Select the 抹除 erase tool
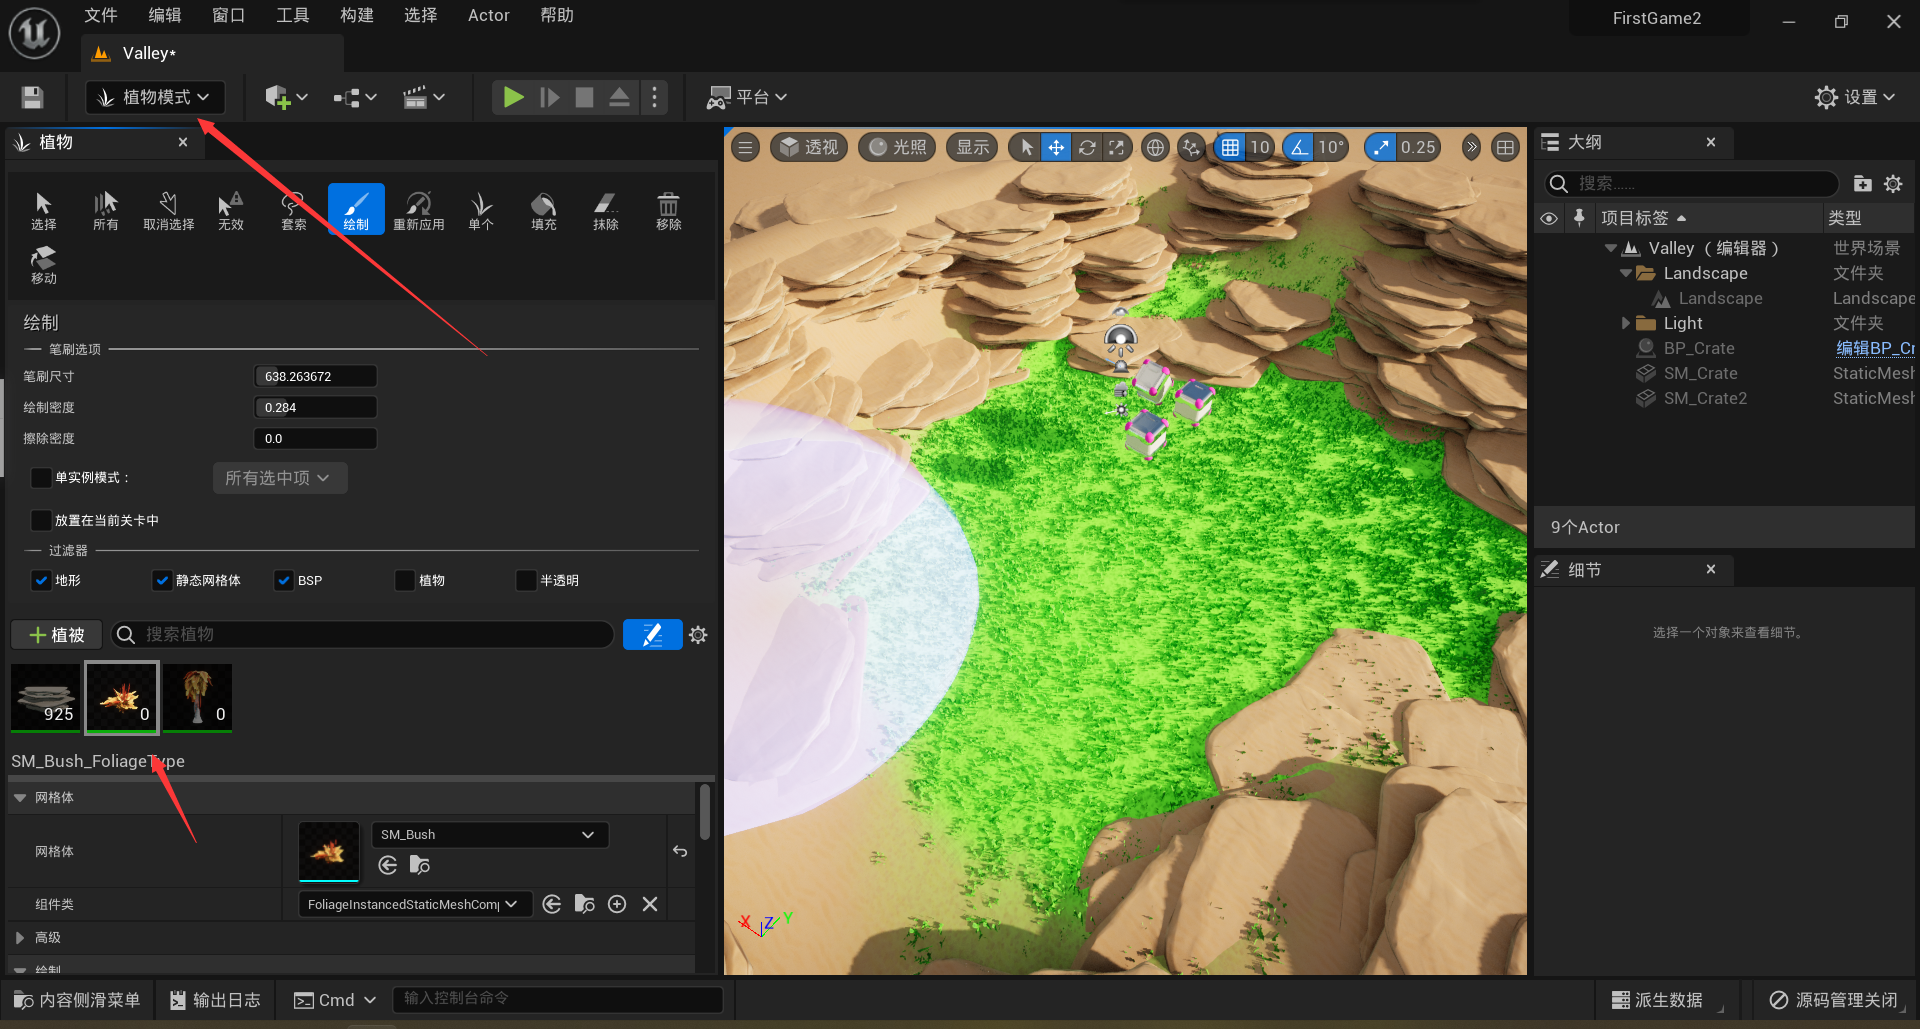 pos(606,211)
